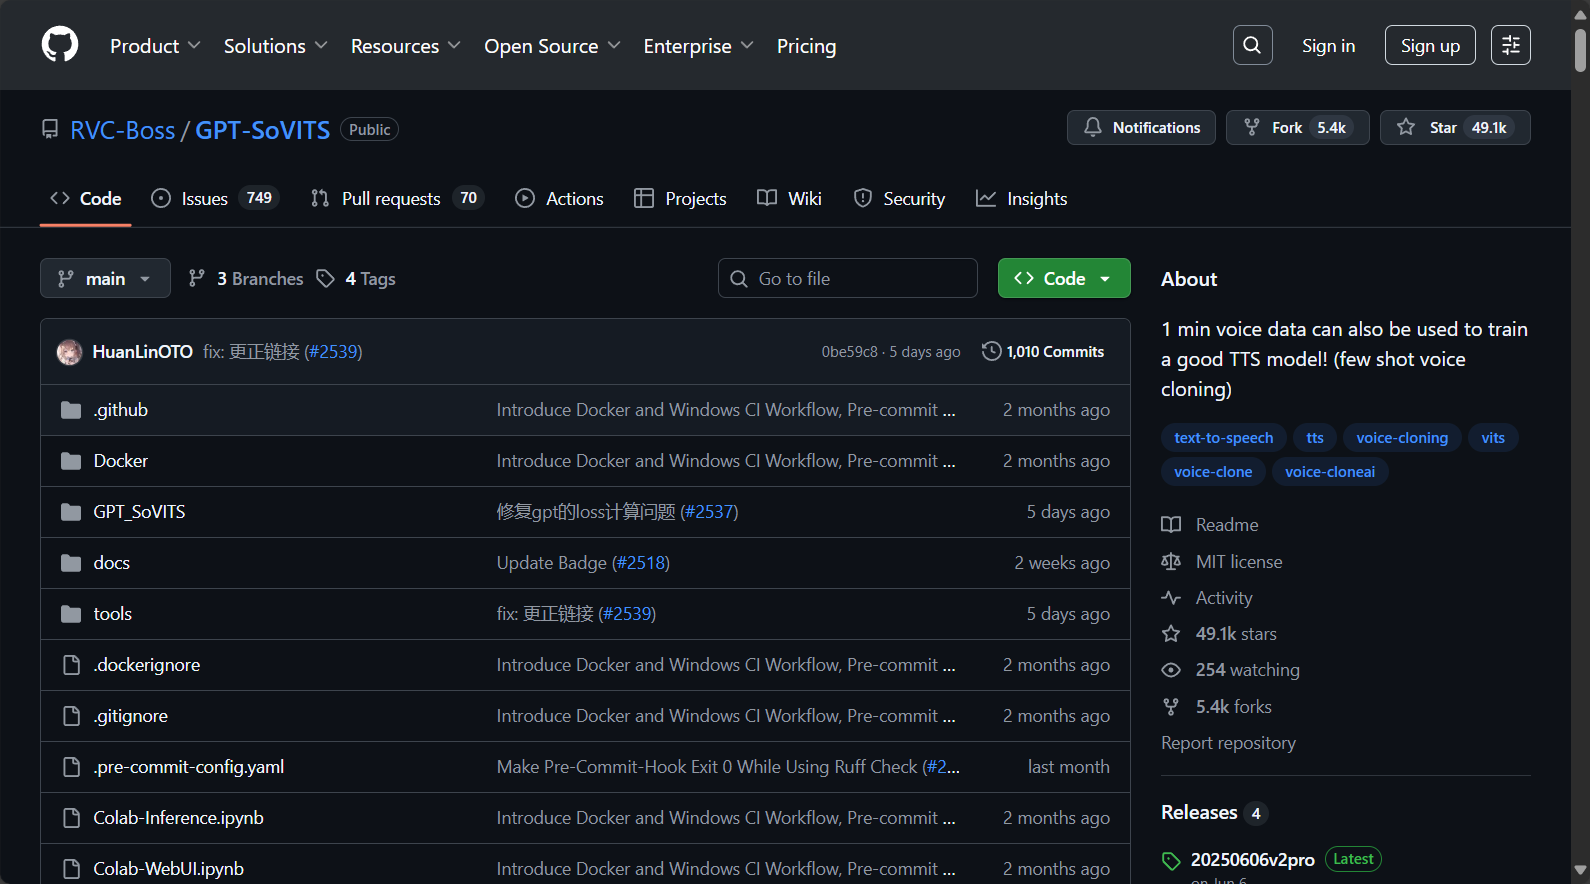Click the Activity pulse icon
This screenshot has height=884, width=1590.
[x=1171, y=598]
